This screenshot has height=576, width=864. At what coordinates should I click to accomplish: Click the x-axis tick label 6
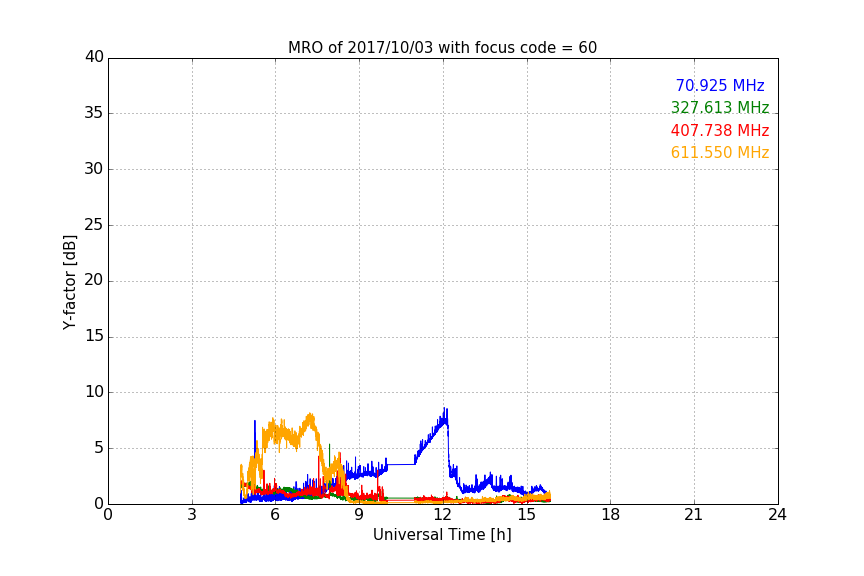coord(276,515)
